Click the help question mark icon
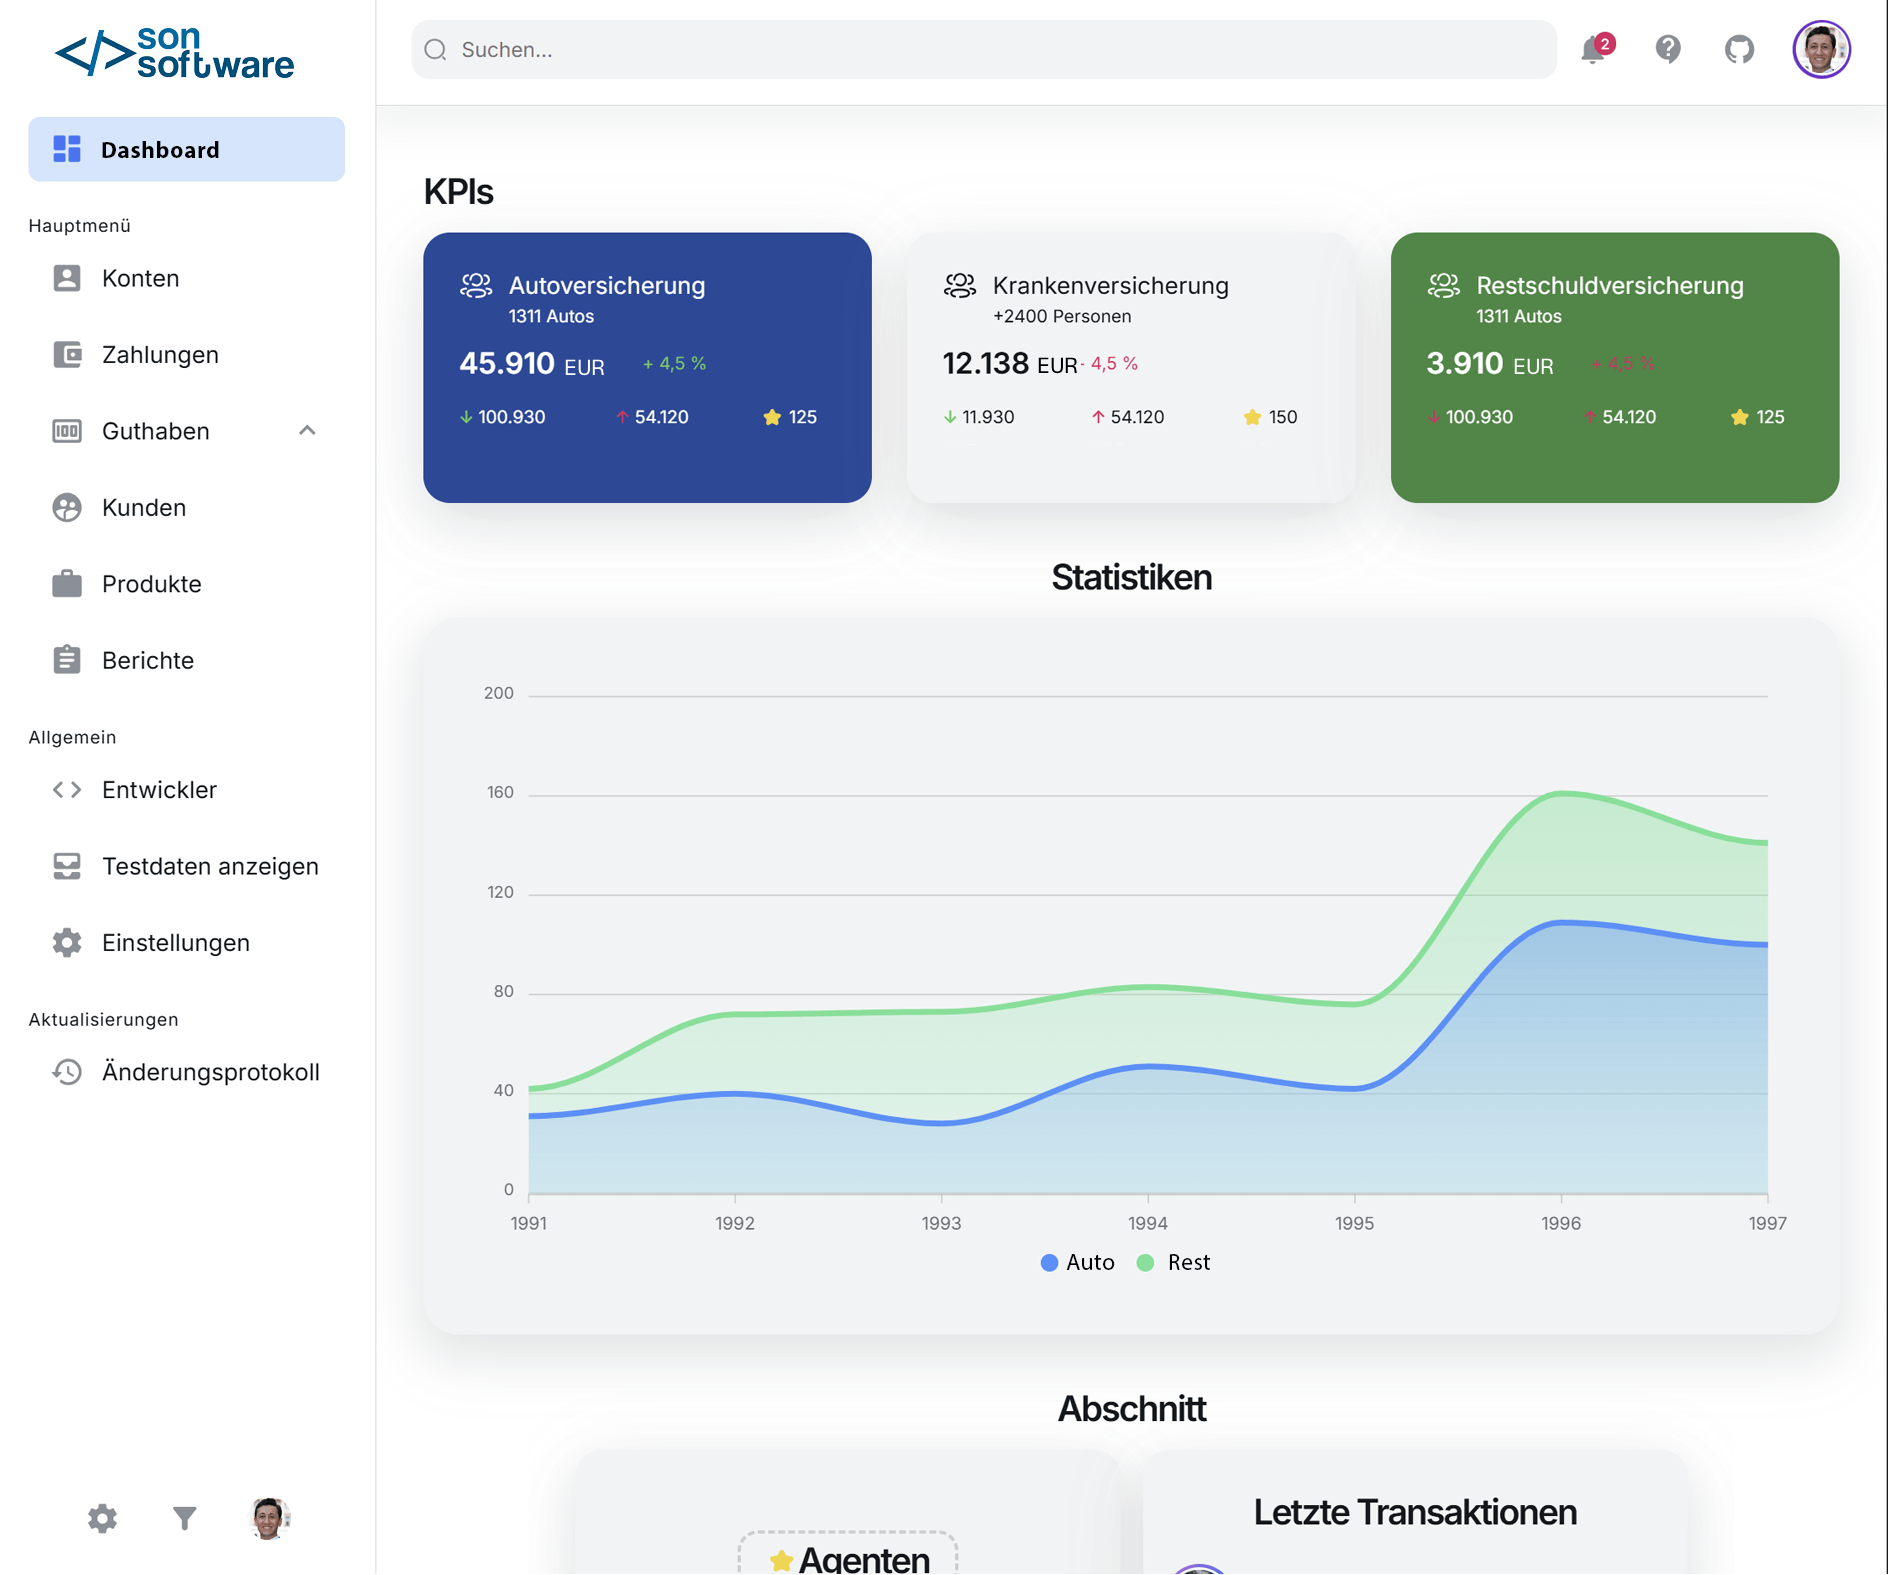1888x1575 pixels. pyautogui.click(x=1668, y=49)
